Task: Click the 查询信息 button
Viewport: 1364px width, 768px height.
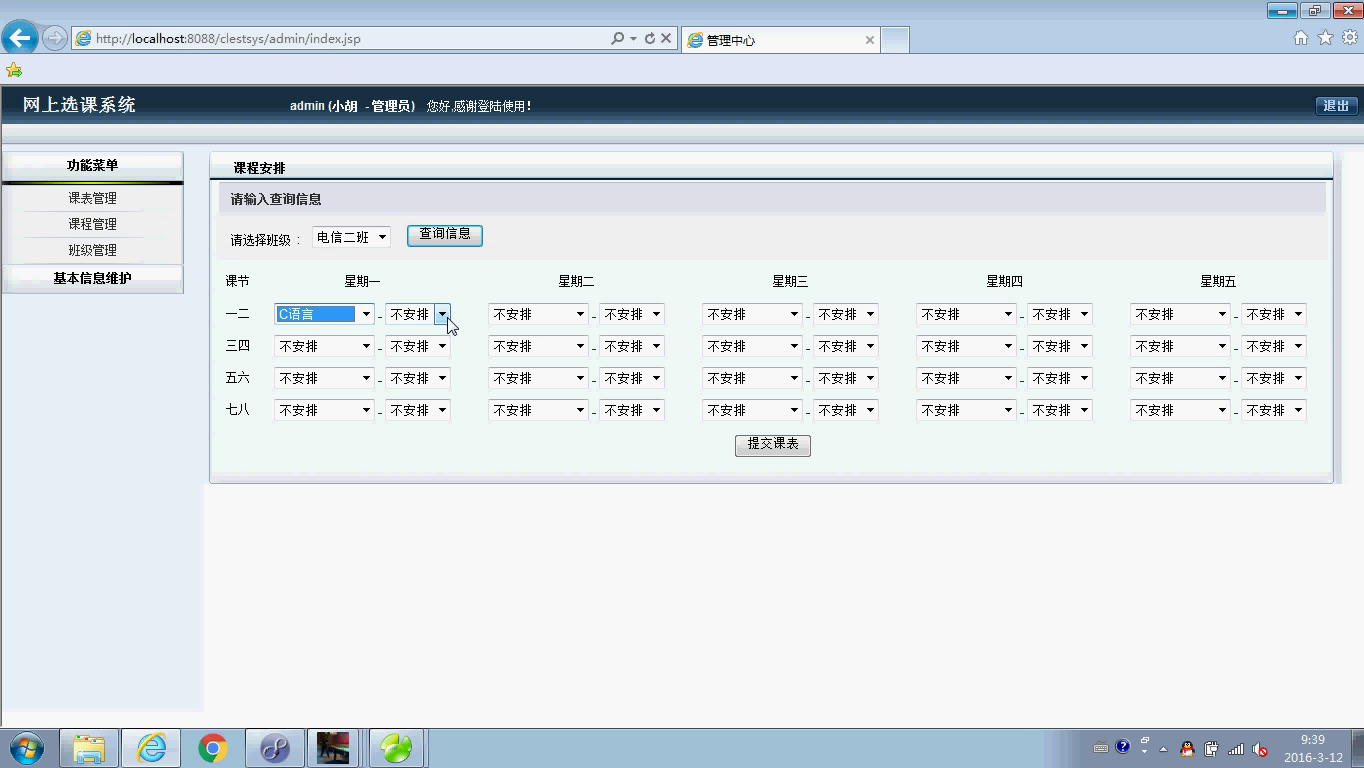Action: point(445,235)
